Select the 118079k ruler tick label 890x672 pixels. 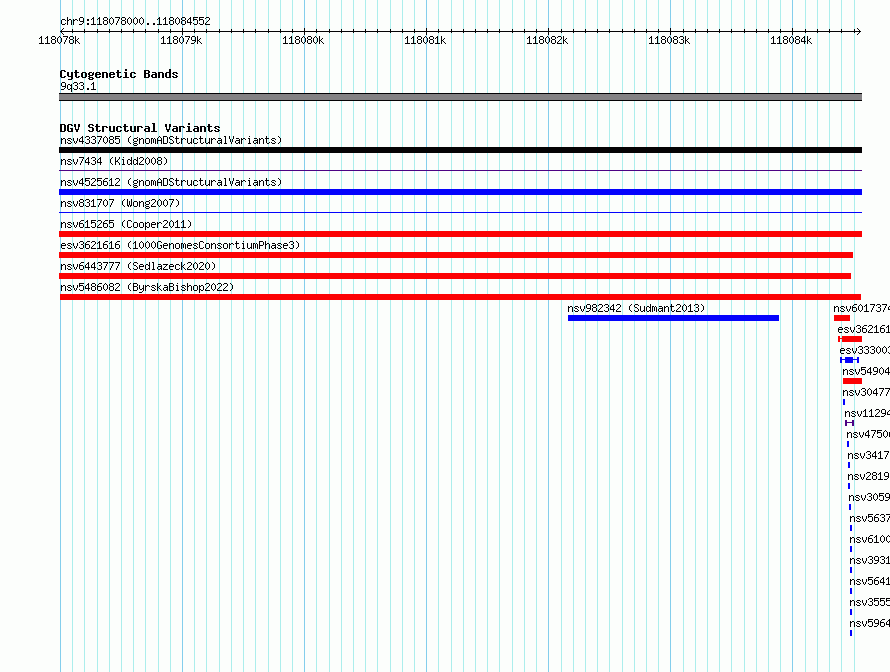click(x=181, y=40)
